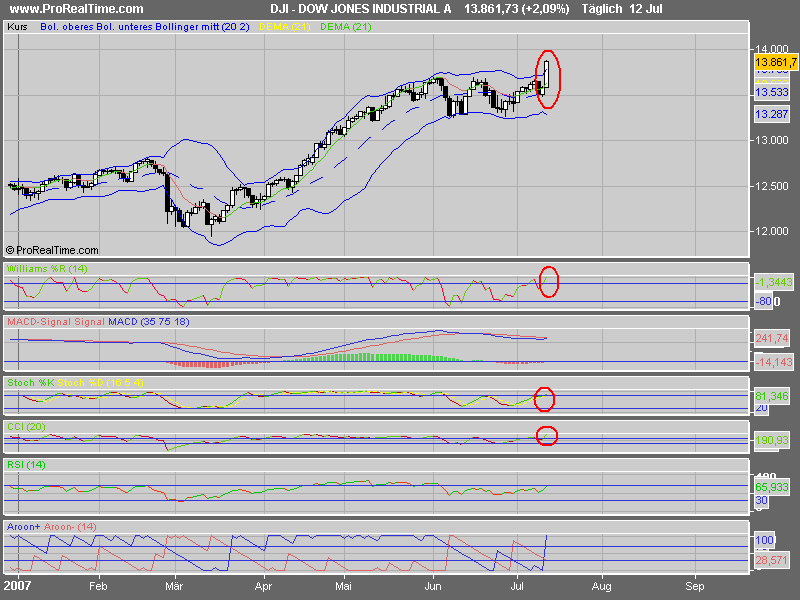800x600 pixels.
Task: Click the 30 RSI level tag
Action: 761,501
